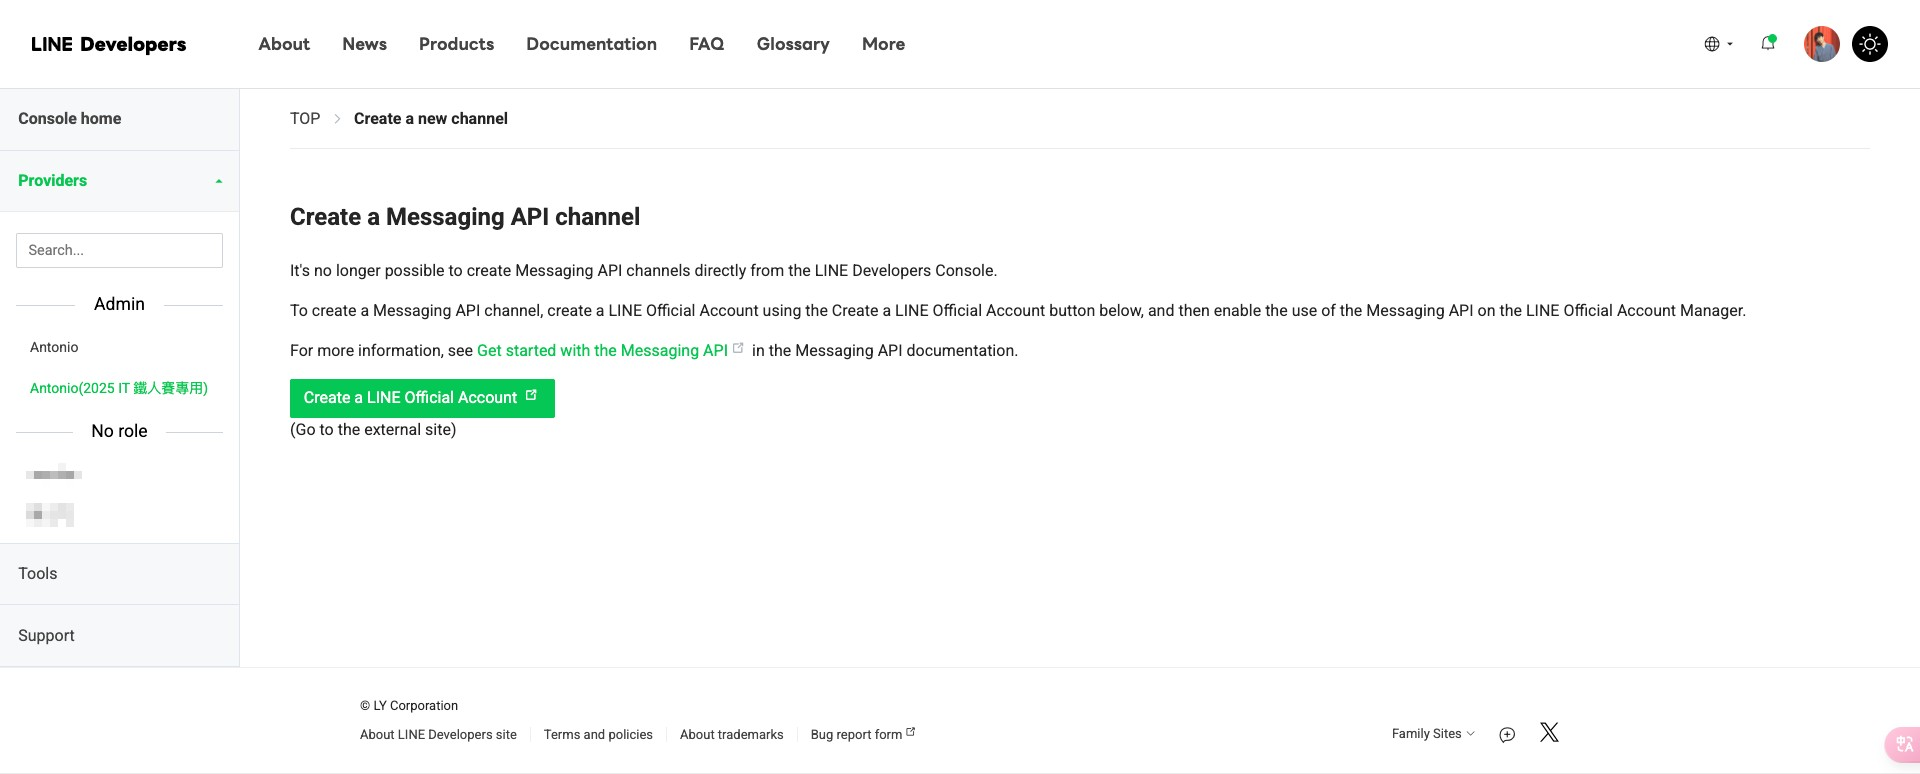The width and height of the screenshot is (1920, 774).
Task: Click the Create a Messaging API channel heading
Action: [x=465, y=217]
